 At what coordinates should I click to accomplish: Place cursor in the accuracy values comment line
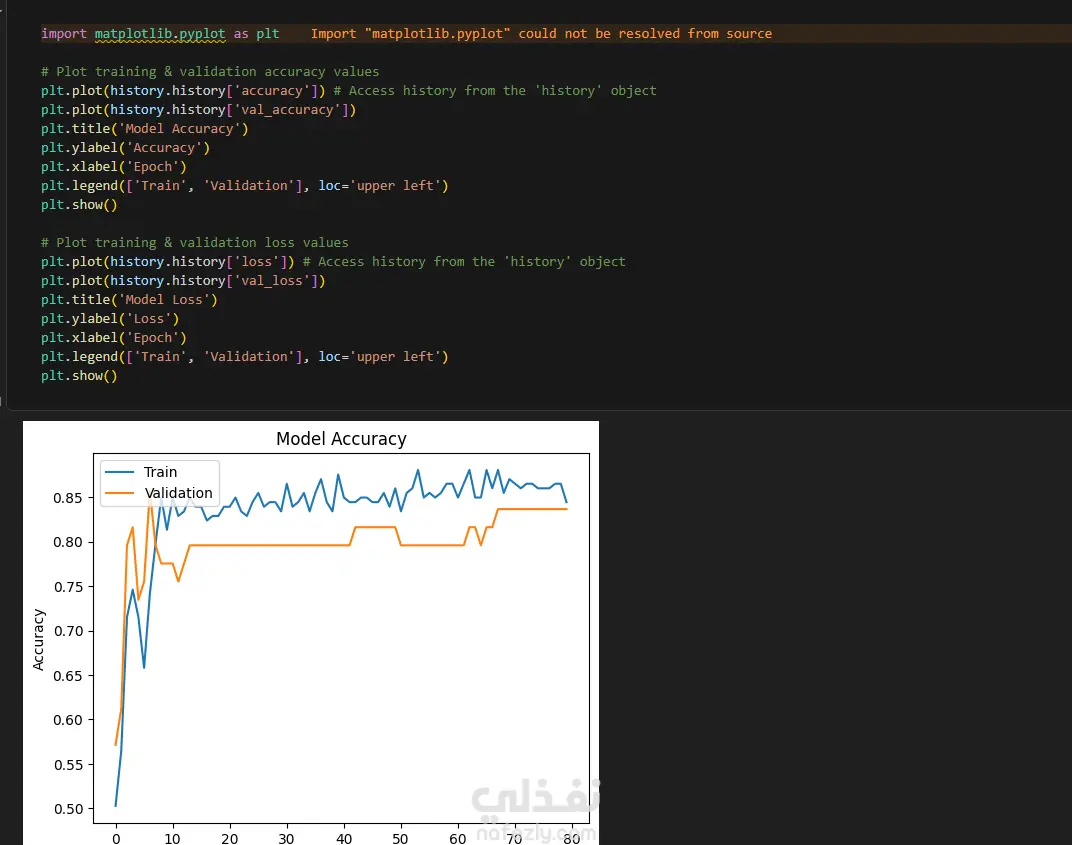tap(209, 72)
